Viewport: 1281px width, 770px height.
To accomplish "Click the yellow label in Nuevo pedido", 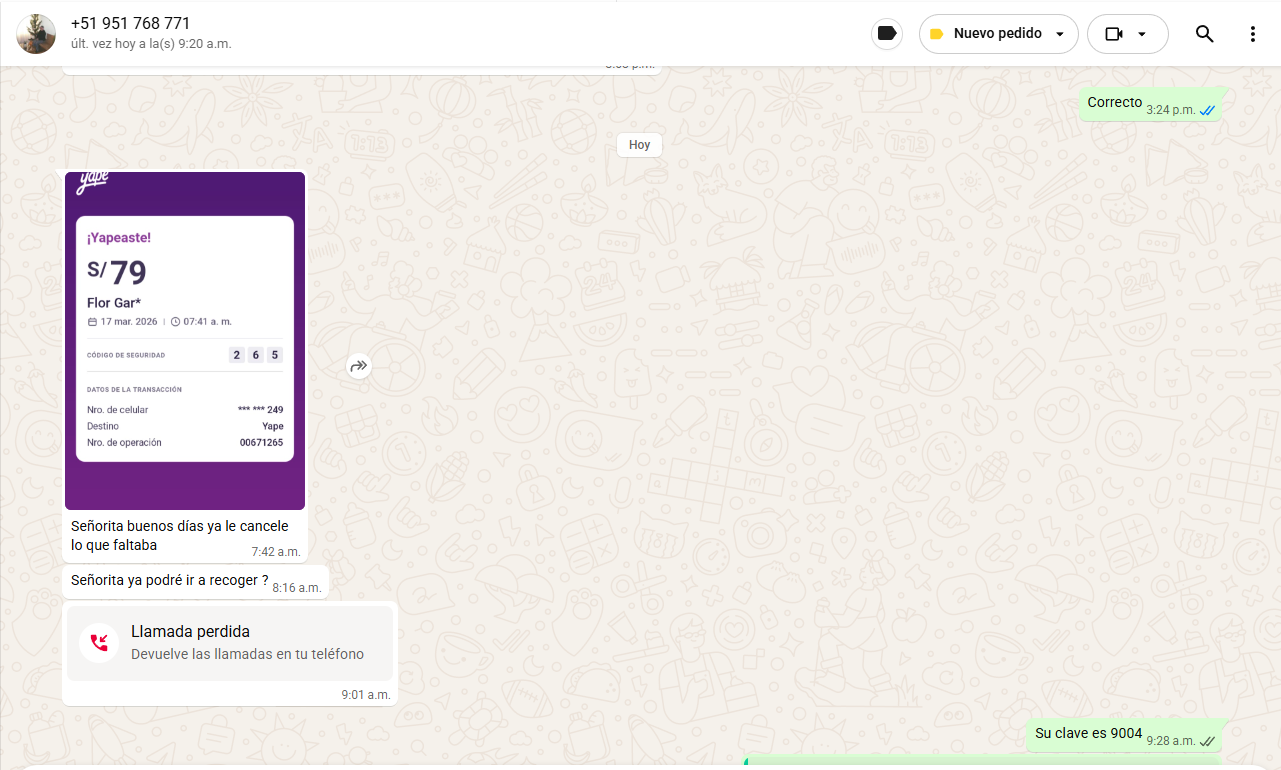I will (x=936, y=34).
